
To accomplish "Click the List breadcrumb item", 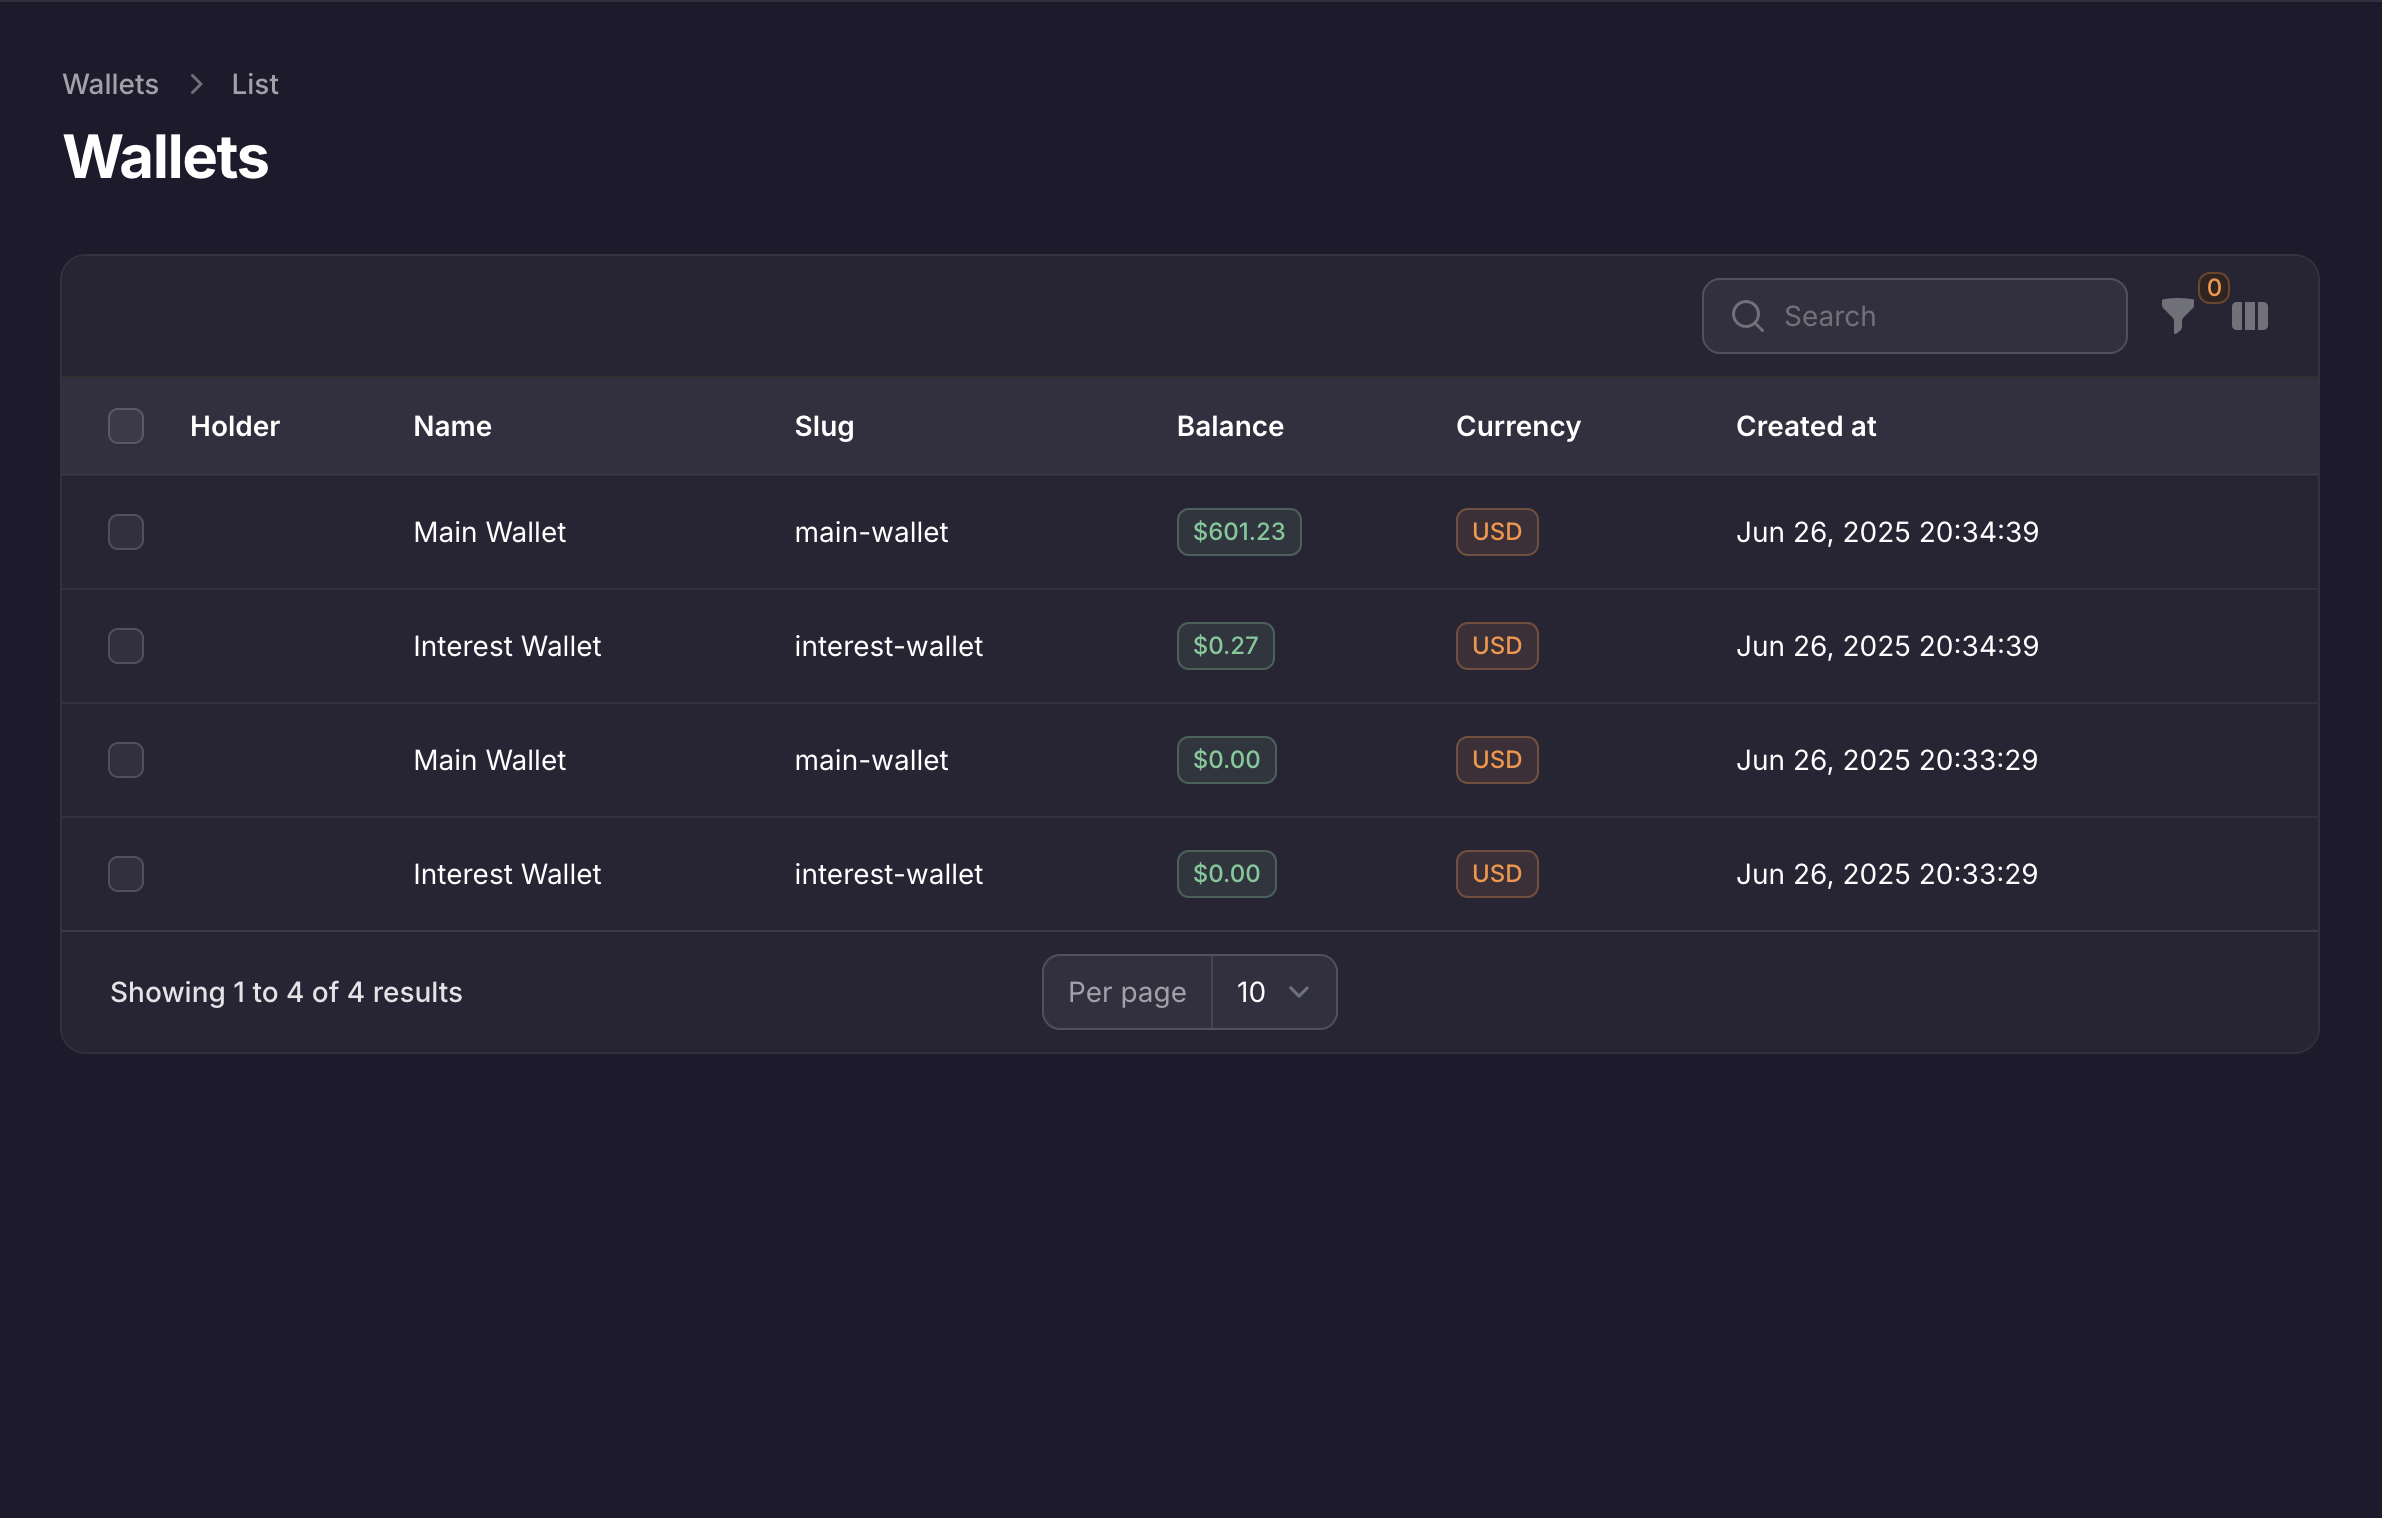I will (x=254, y=85).
